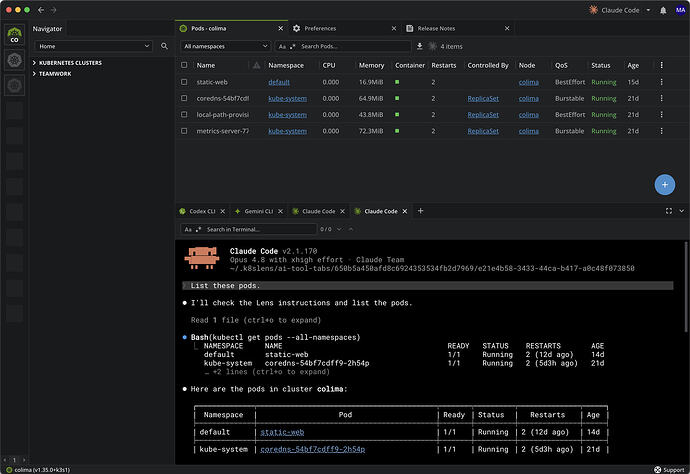690x474 pixels.
Task: Open the default namespace link
Action: click(279, 82)
